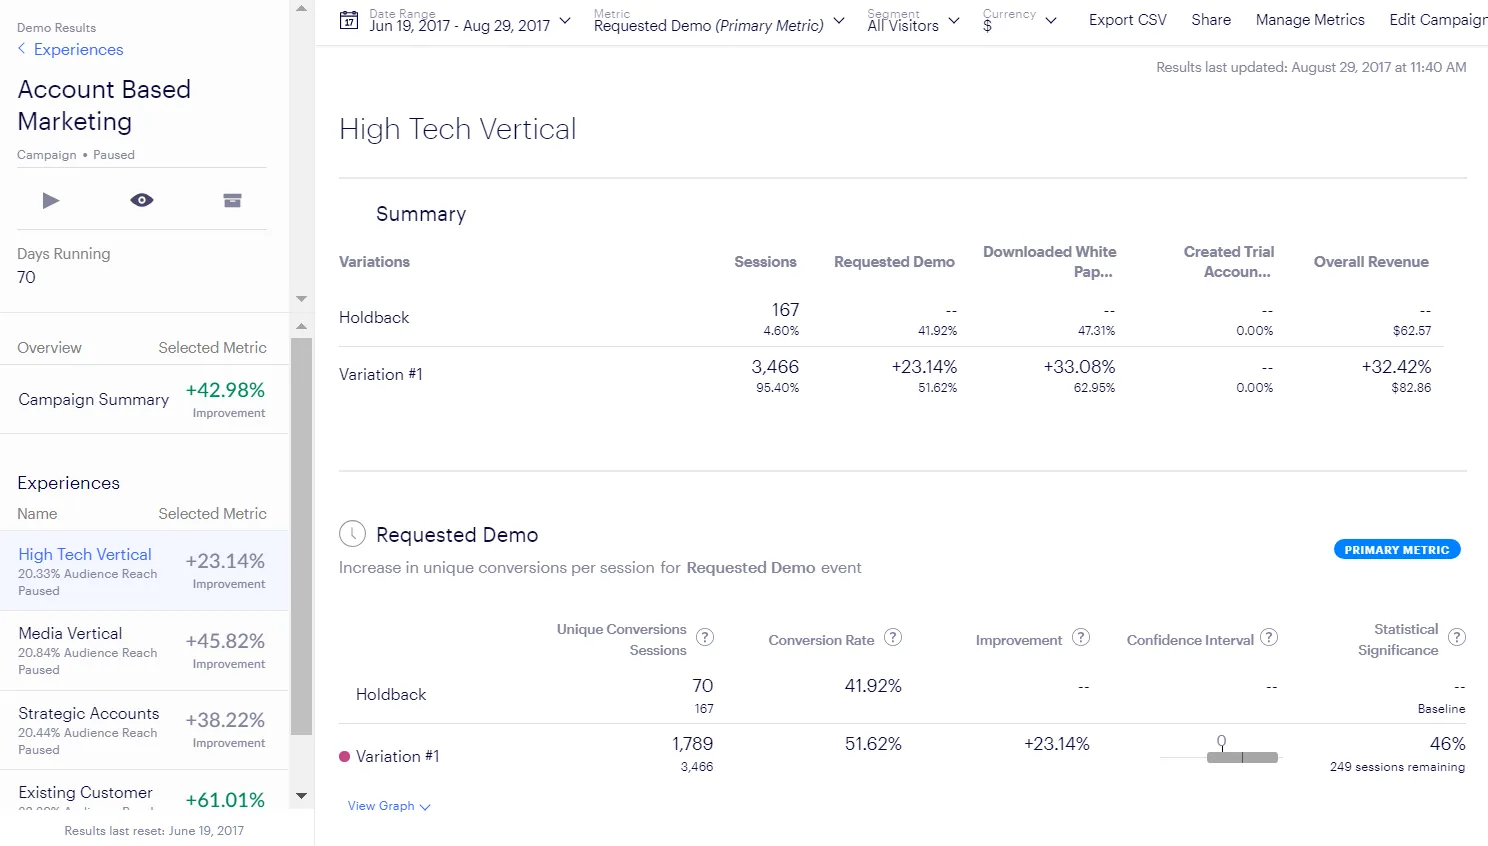1488x846 pixels.
Task: Open help icon for Unique Conversions Sessions
Action: [705, 637]
